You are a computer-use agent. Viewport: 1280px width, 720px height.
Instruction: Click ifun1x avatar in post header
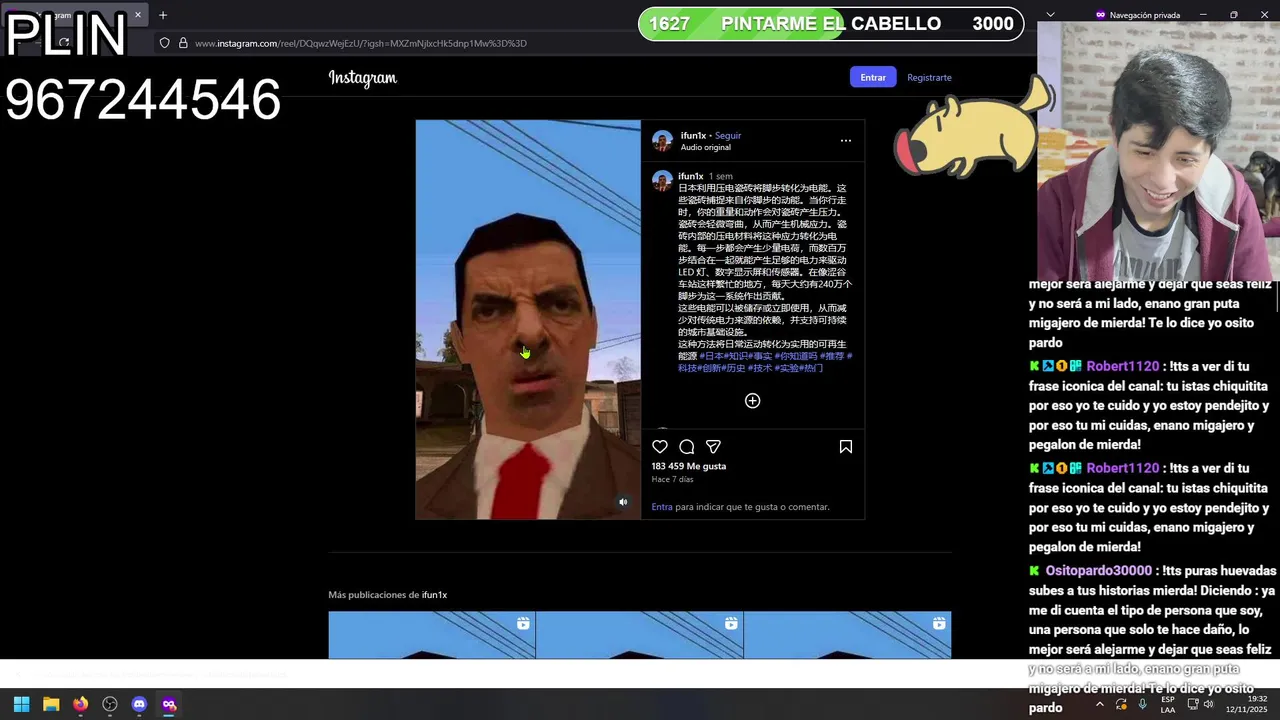(662, 141)
